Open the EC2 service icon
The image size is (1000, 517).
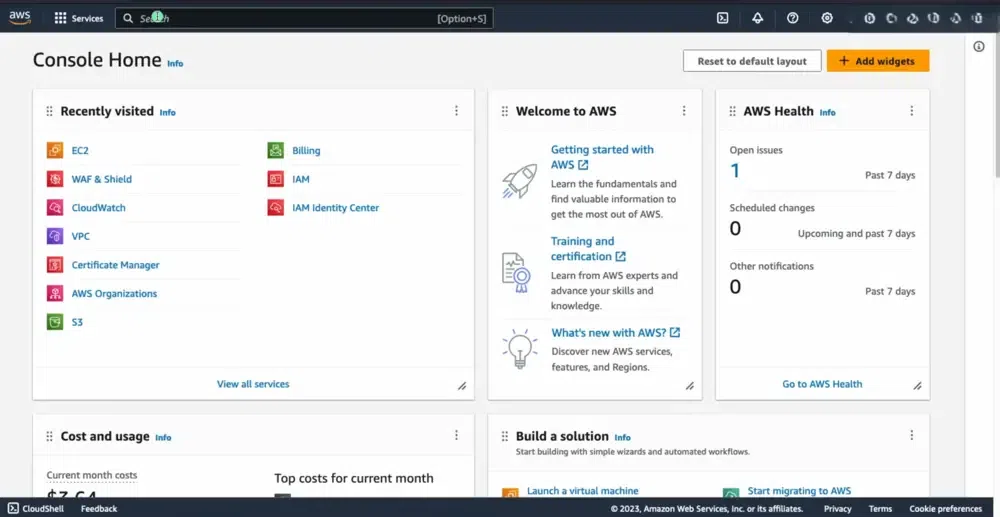click(x=55, y=151)
